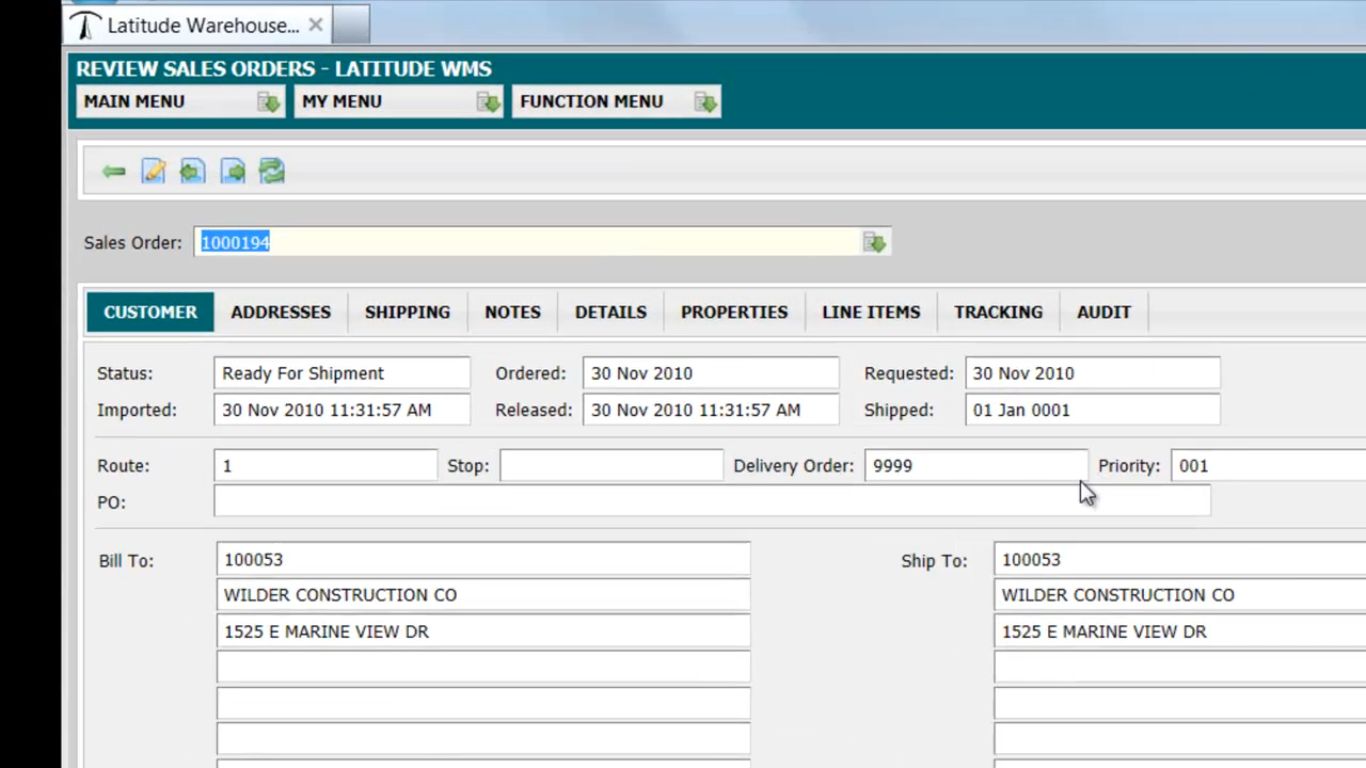Image resolution: width=1366 pixels, height=768 pixels.
Task: Select the Latitude Warehouse browser tab
Action: coord(197,25)
